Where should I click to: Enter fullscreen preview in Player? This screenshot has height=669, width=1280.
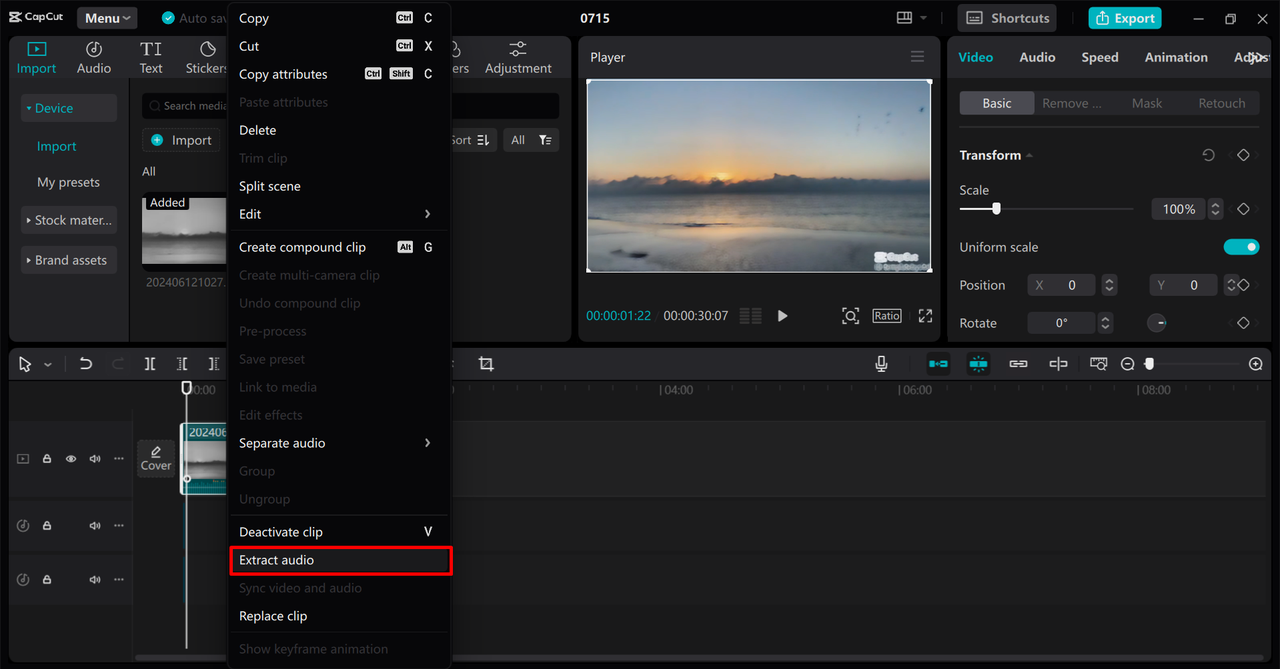point(925,316)
